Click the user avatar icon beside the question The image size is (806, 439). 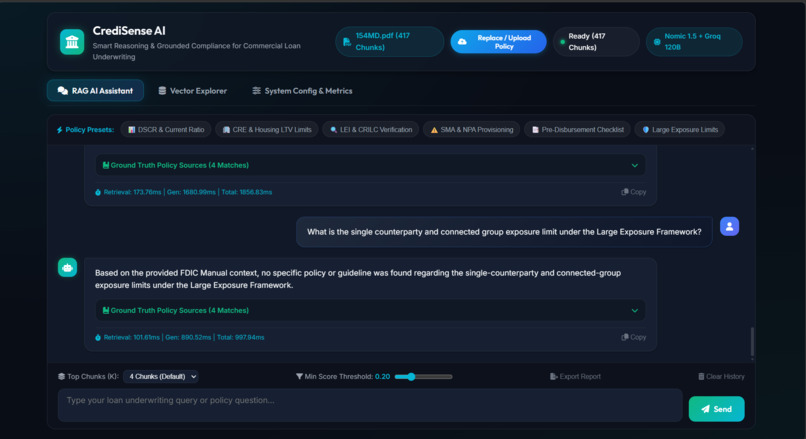click(729, 226)
